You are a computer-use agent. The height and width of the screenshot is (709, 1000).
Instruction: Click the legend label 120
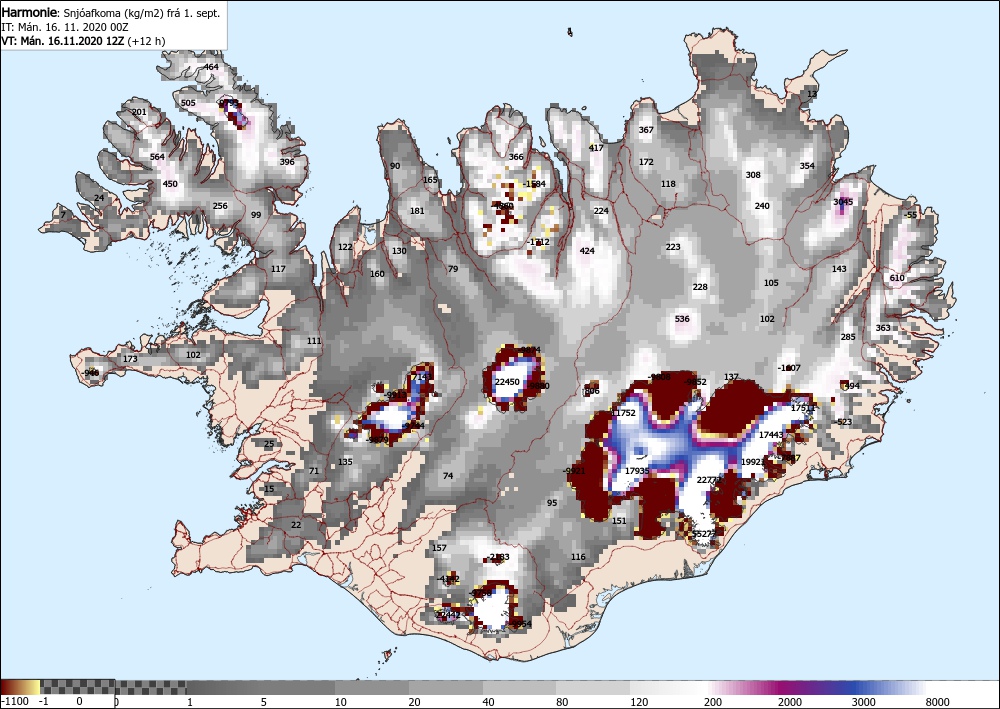tap(639, 702)
